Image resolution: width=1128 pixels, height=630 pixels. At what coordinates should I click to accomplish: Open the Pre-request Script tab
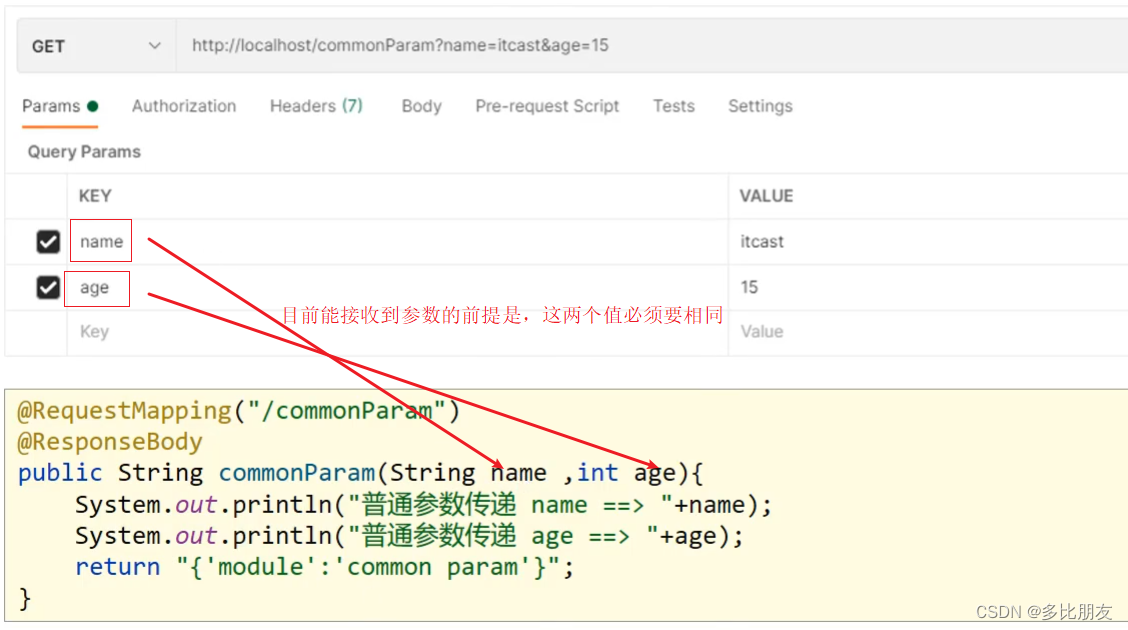click(547, 106)
